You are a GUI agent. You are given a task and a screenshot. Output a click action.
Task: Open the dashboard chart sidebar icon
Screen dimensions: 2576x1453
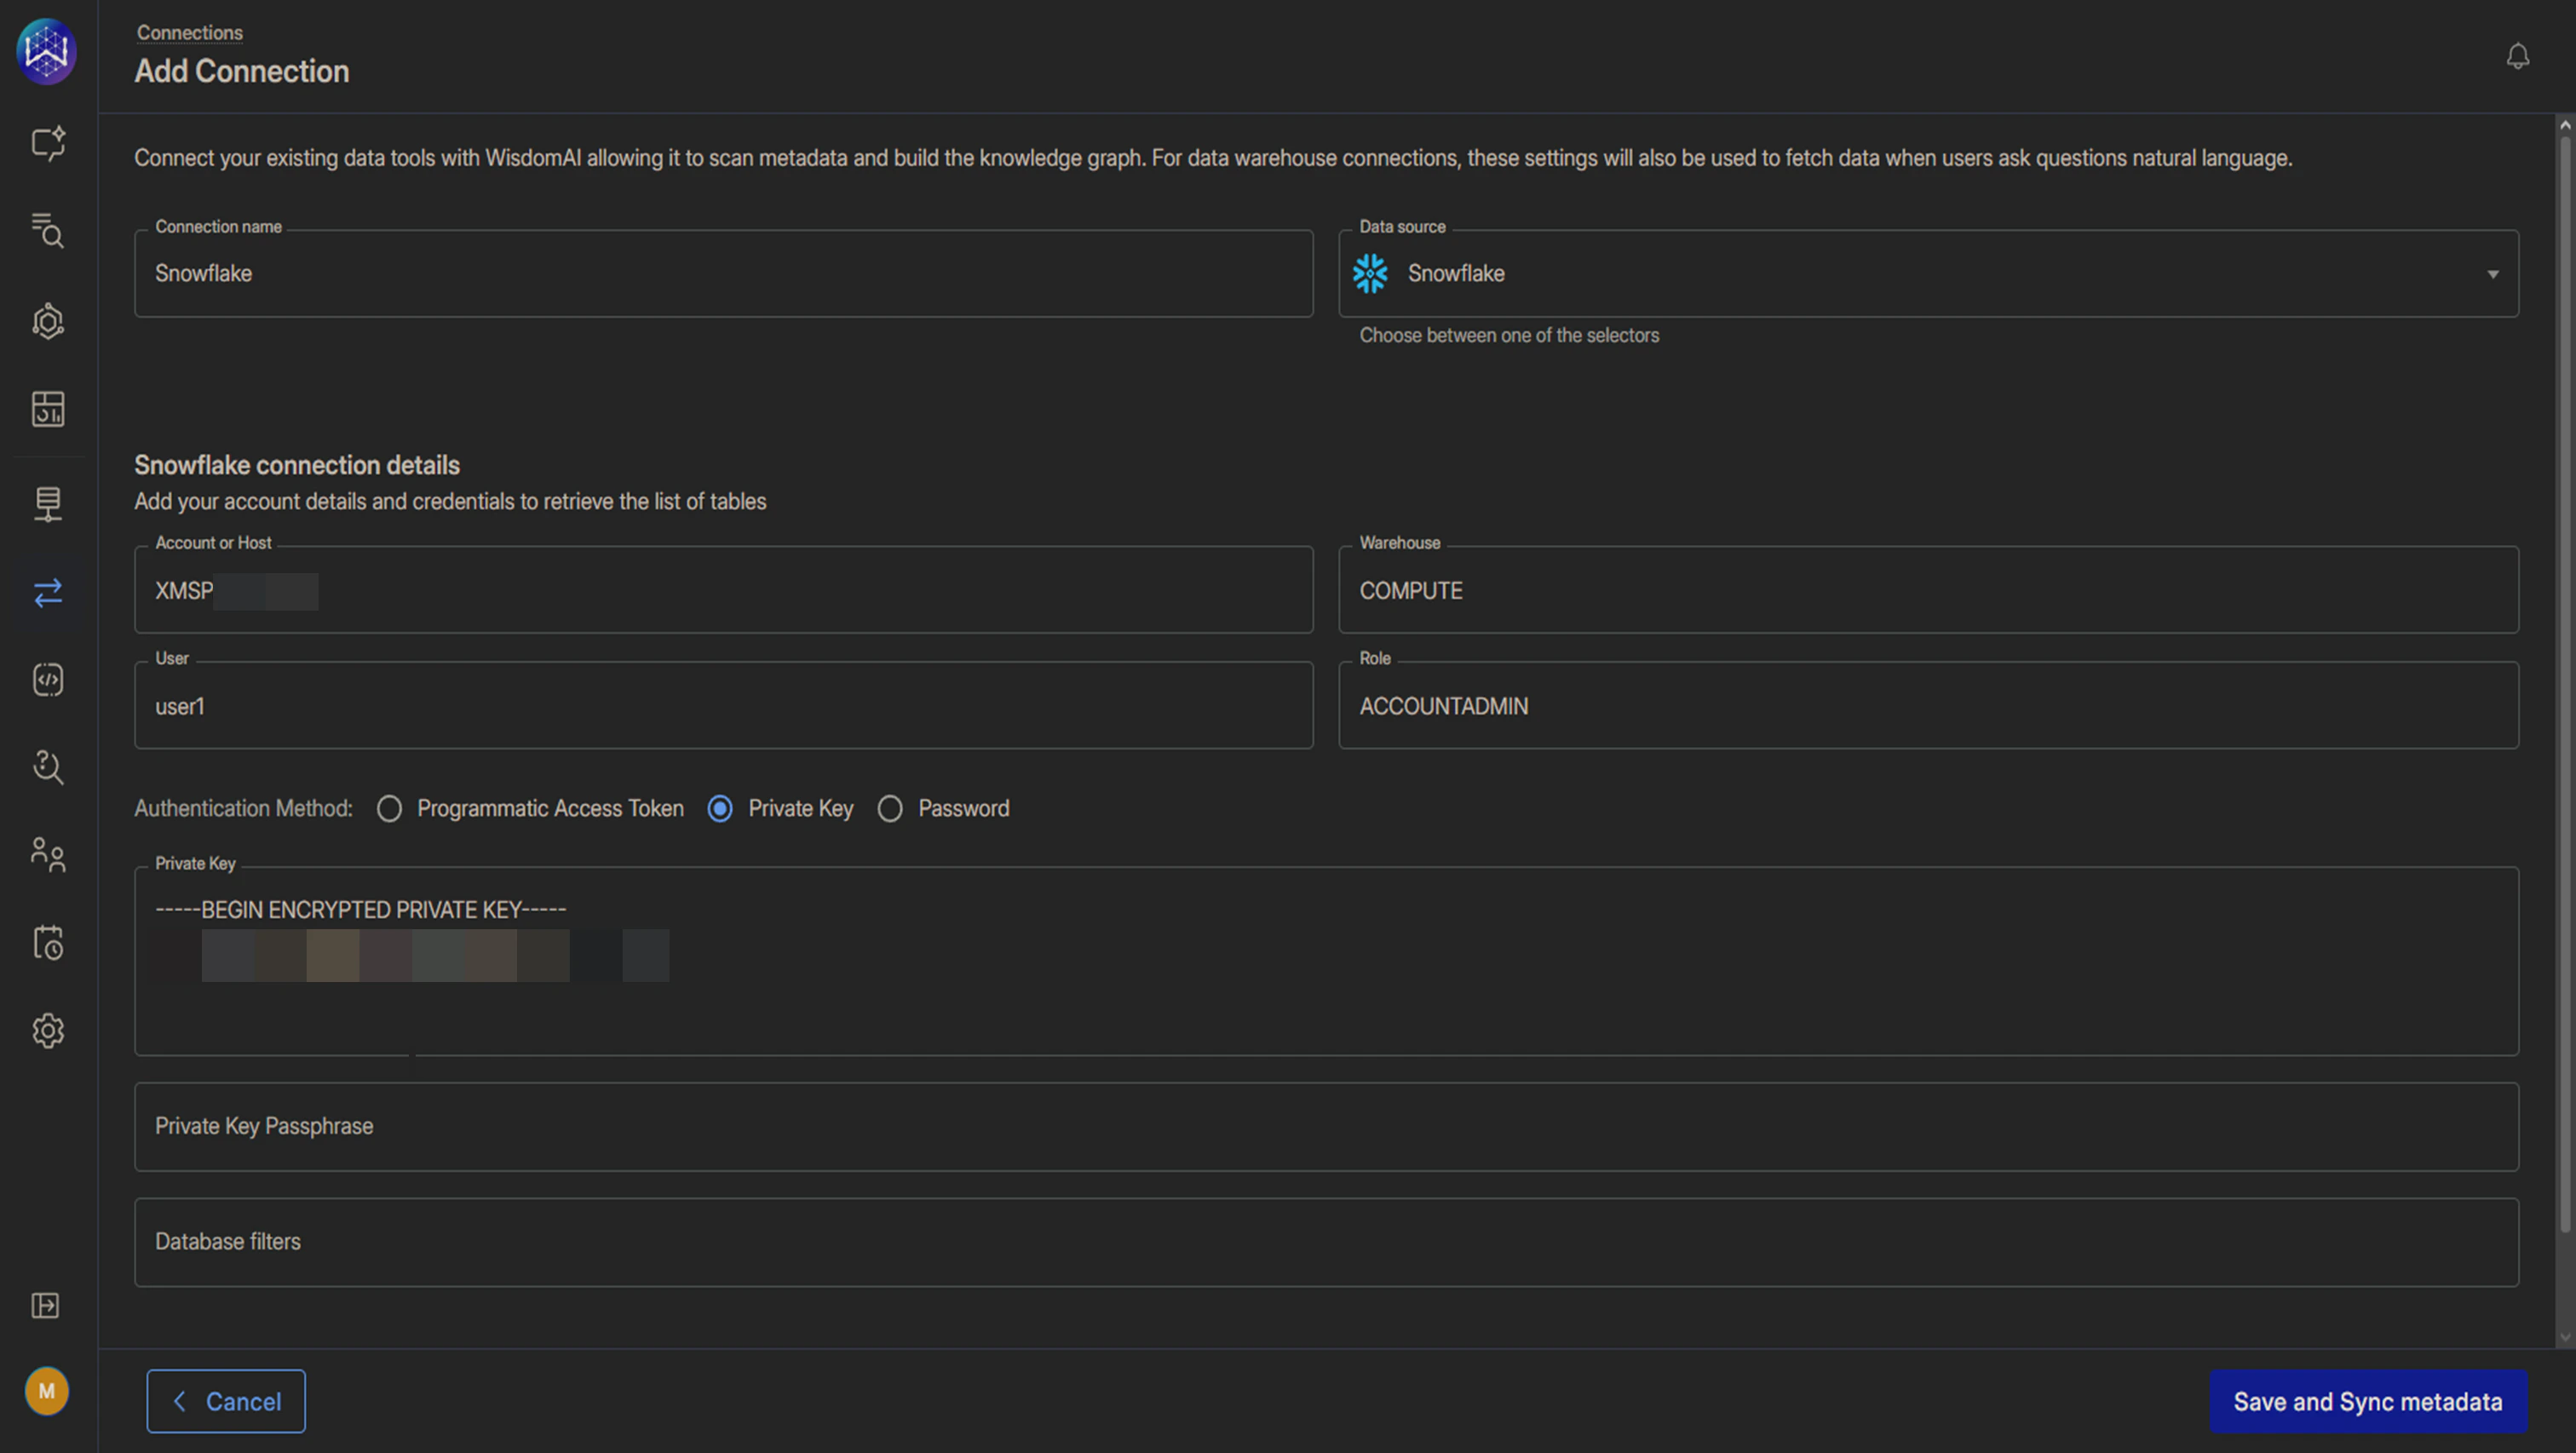48,409
